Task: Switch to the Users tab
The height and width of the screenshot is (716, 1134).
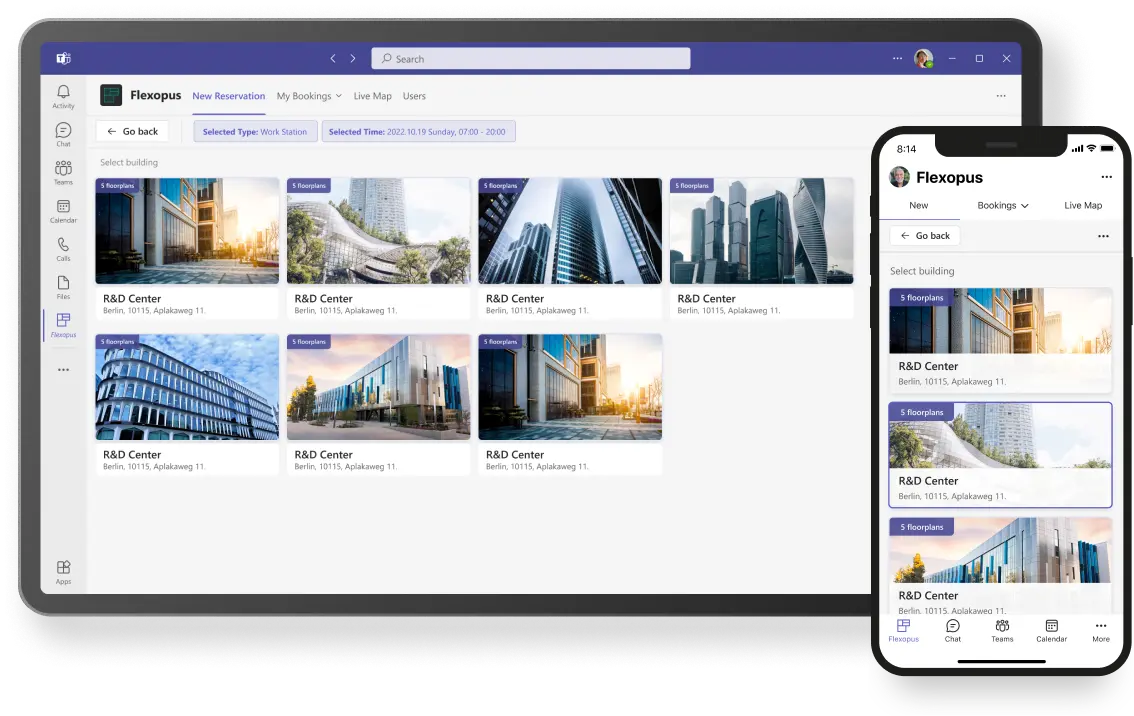Action: click(414, 96)
